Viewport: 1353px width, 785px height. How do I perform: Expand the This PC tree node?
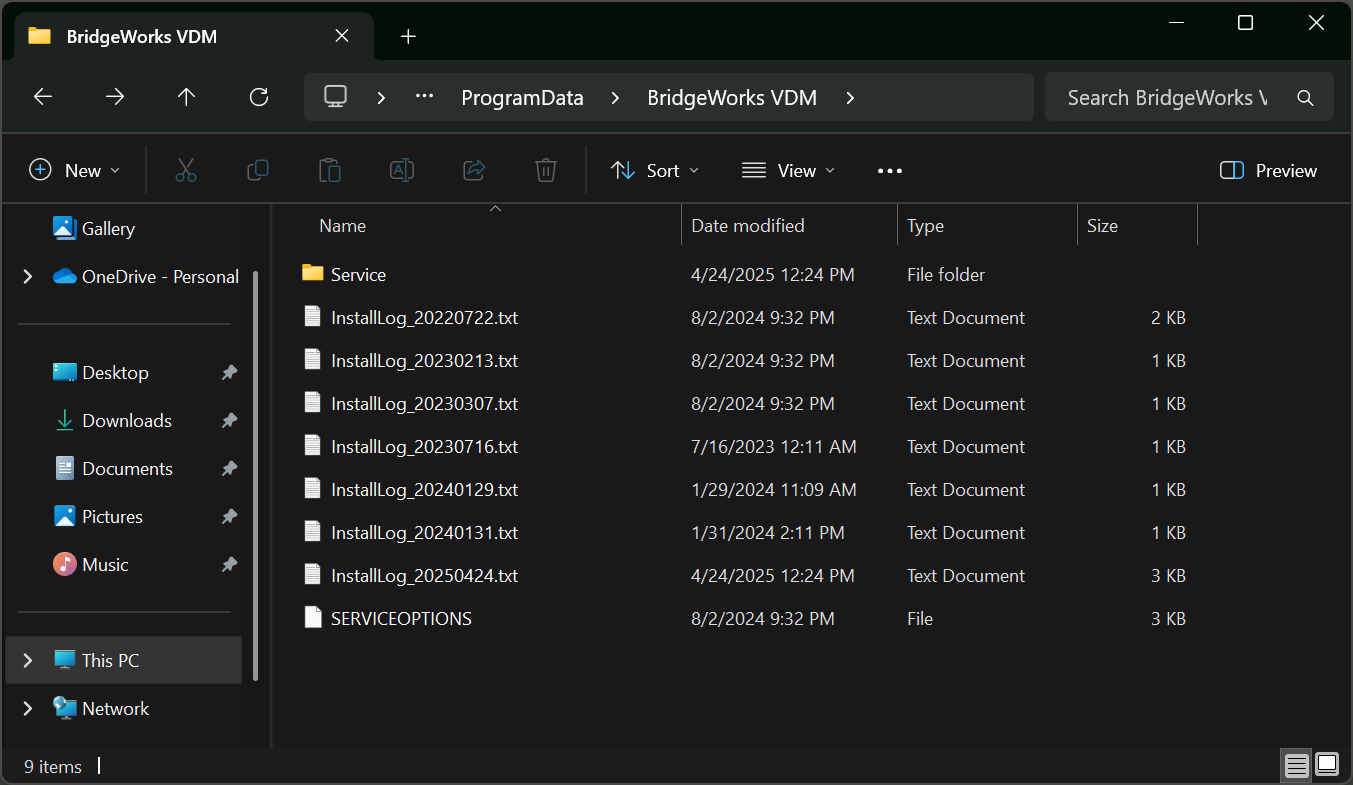[x=28, y=661]
